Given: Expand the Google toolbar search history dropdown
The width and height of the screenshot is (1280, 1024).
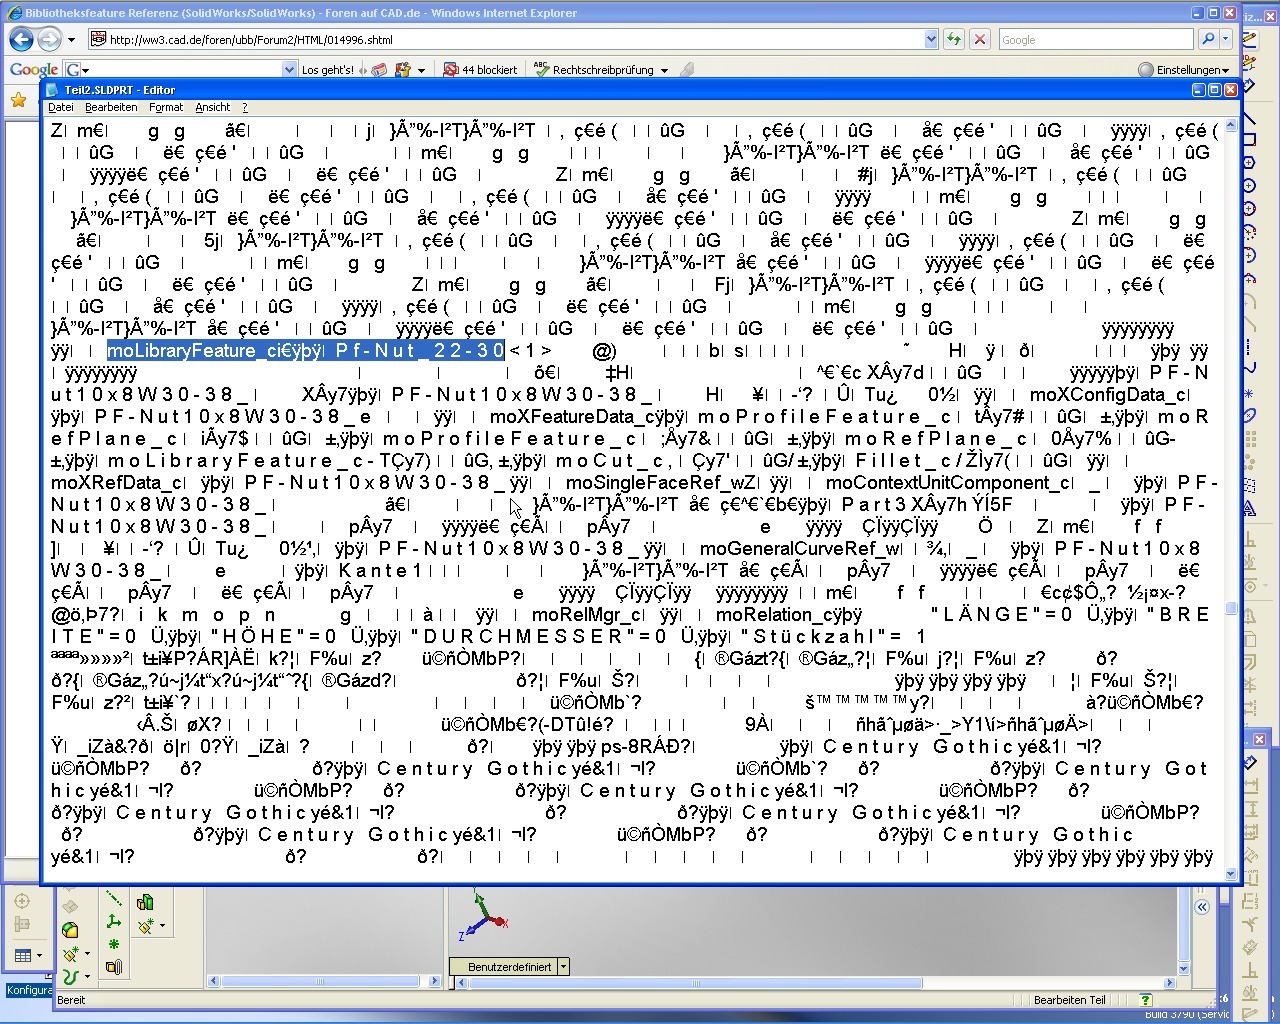Looking at the screenshot, I should coord(289,70).
